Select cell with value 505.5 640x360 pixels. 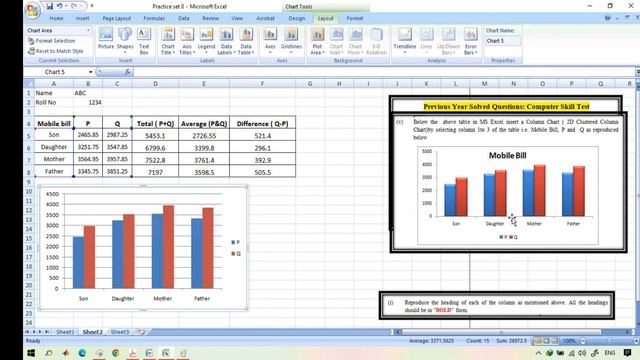click(262, 172)
